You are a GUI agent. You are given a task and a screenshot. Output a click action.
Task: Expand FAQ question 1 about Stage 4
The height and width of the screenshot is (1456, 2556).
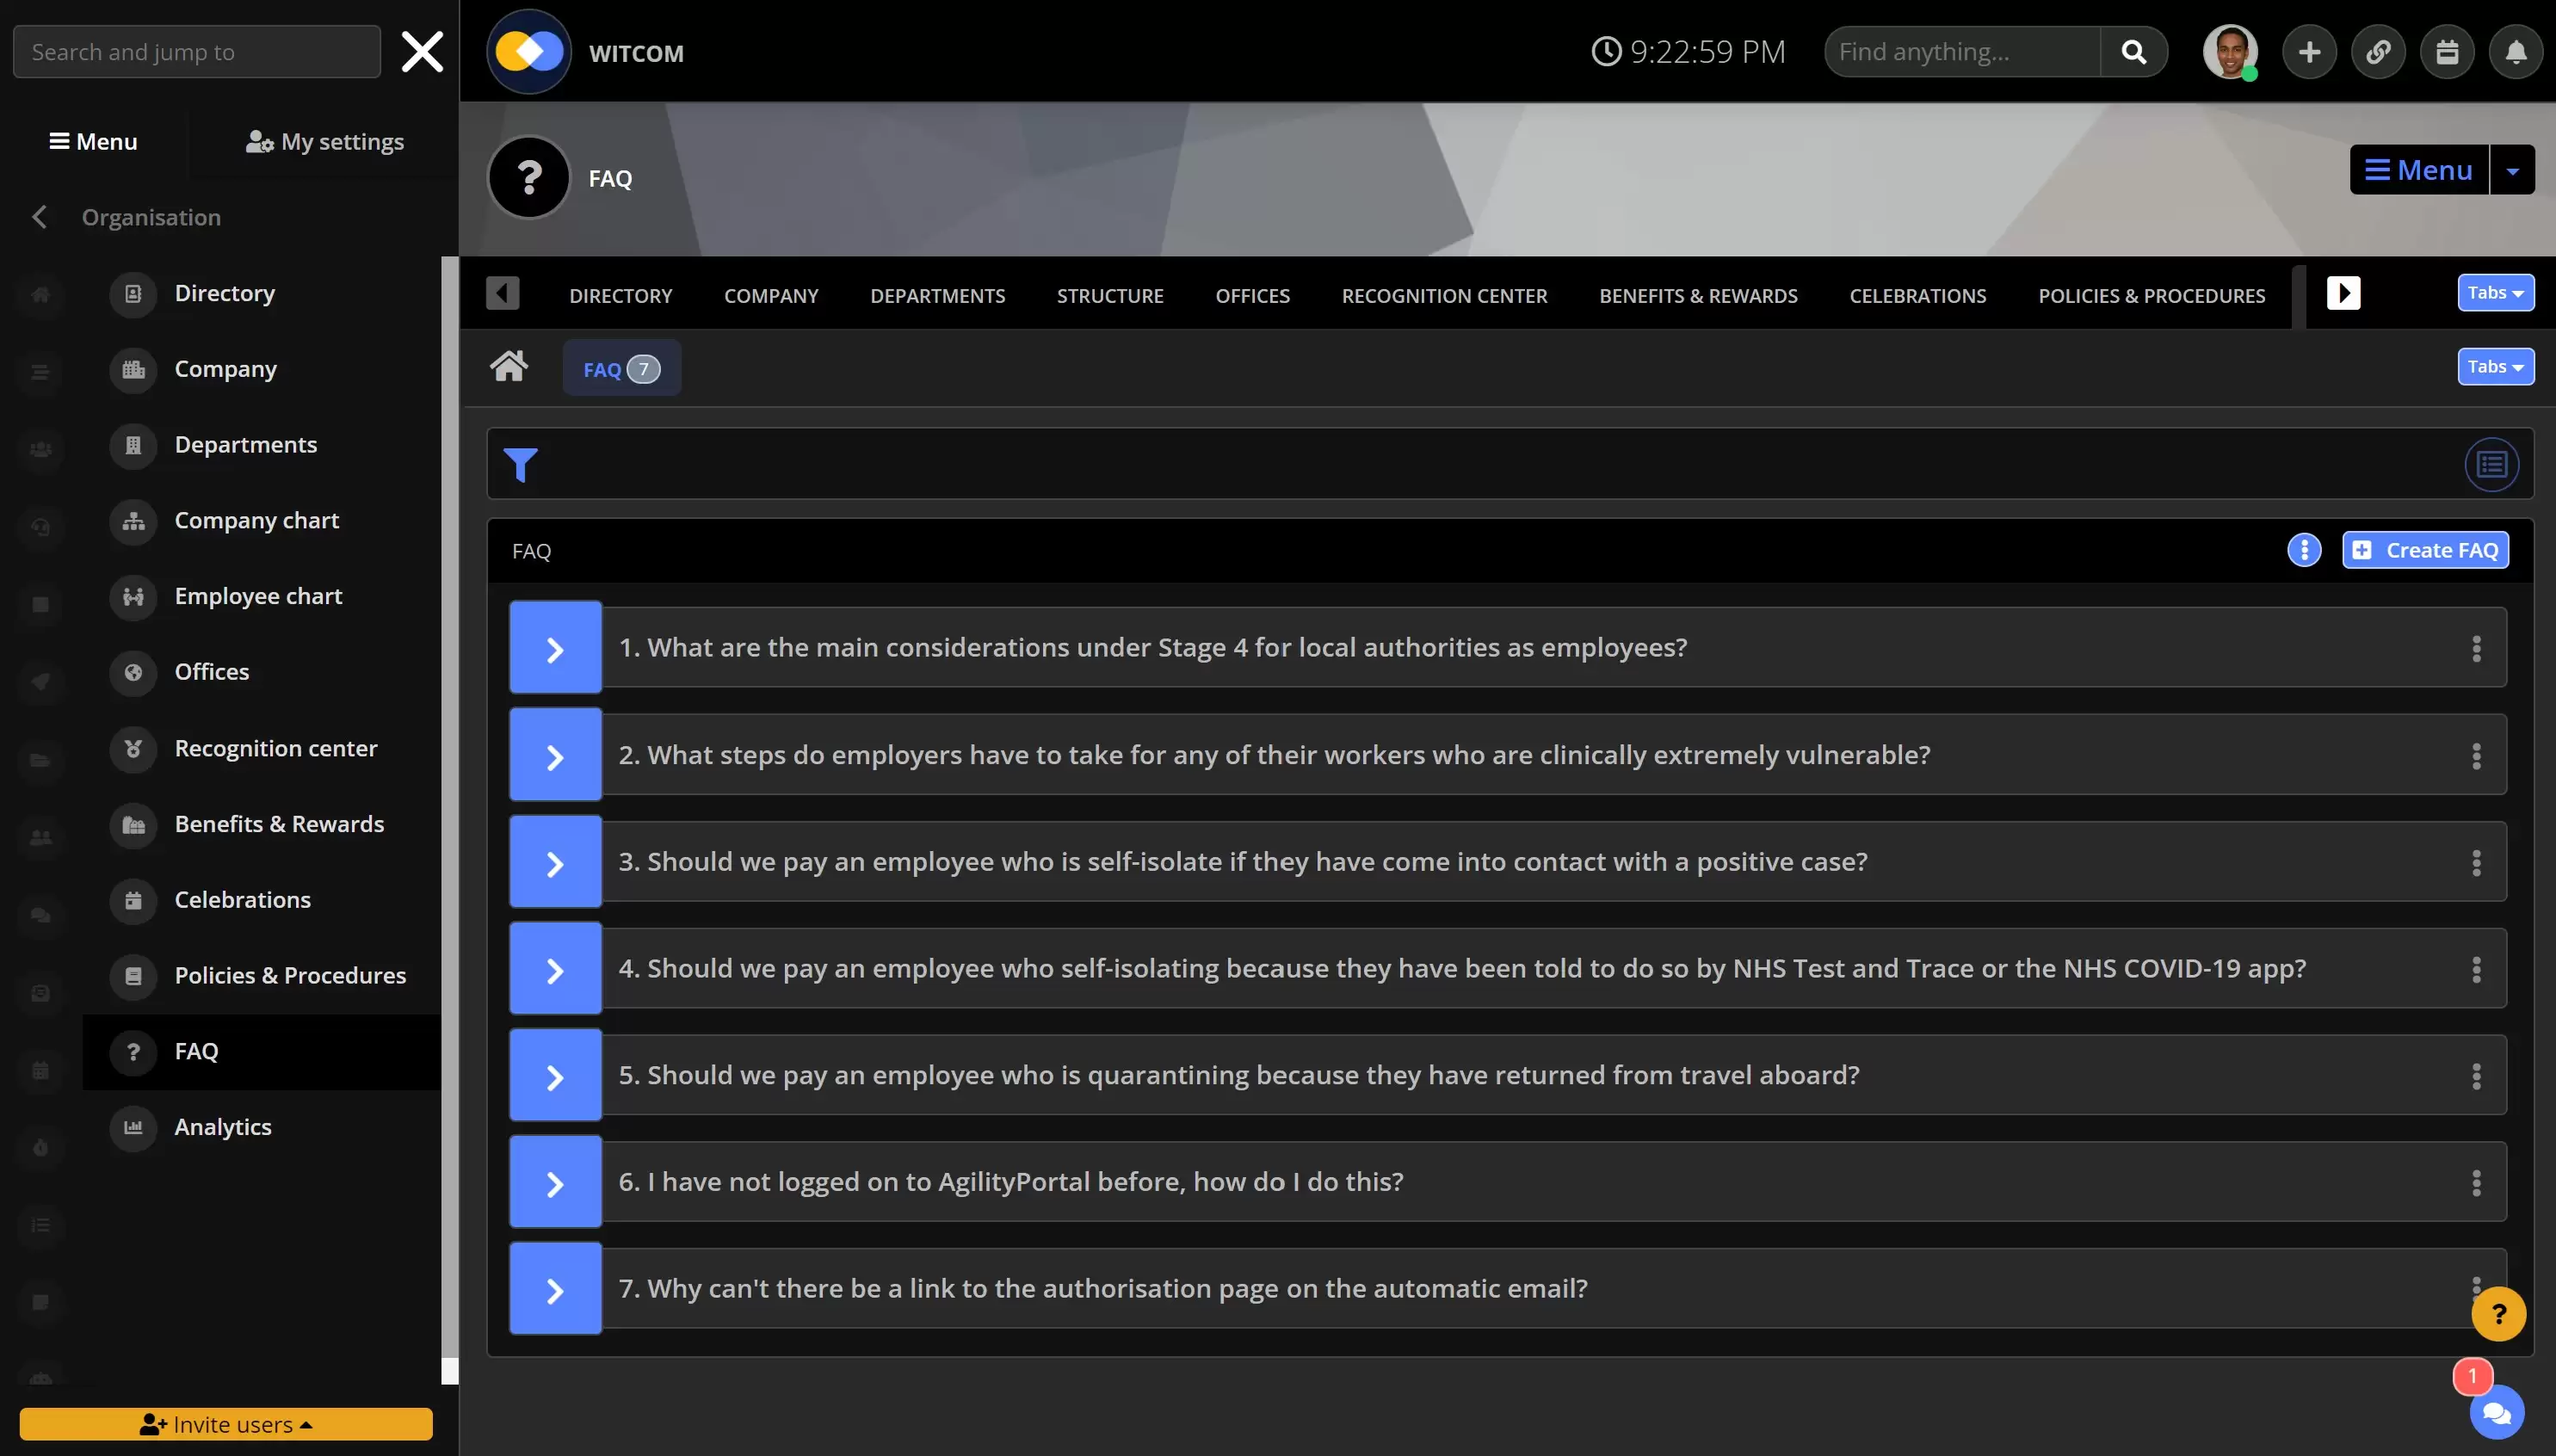point(555,648)
